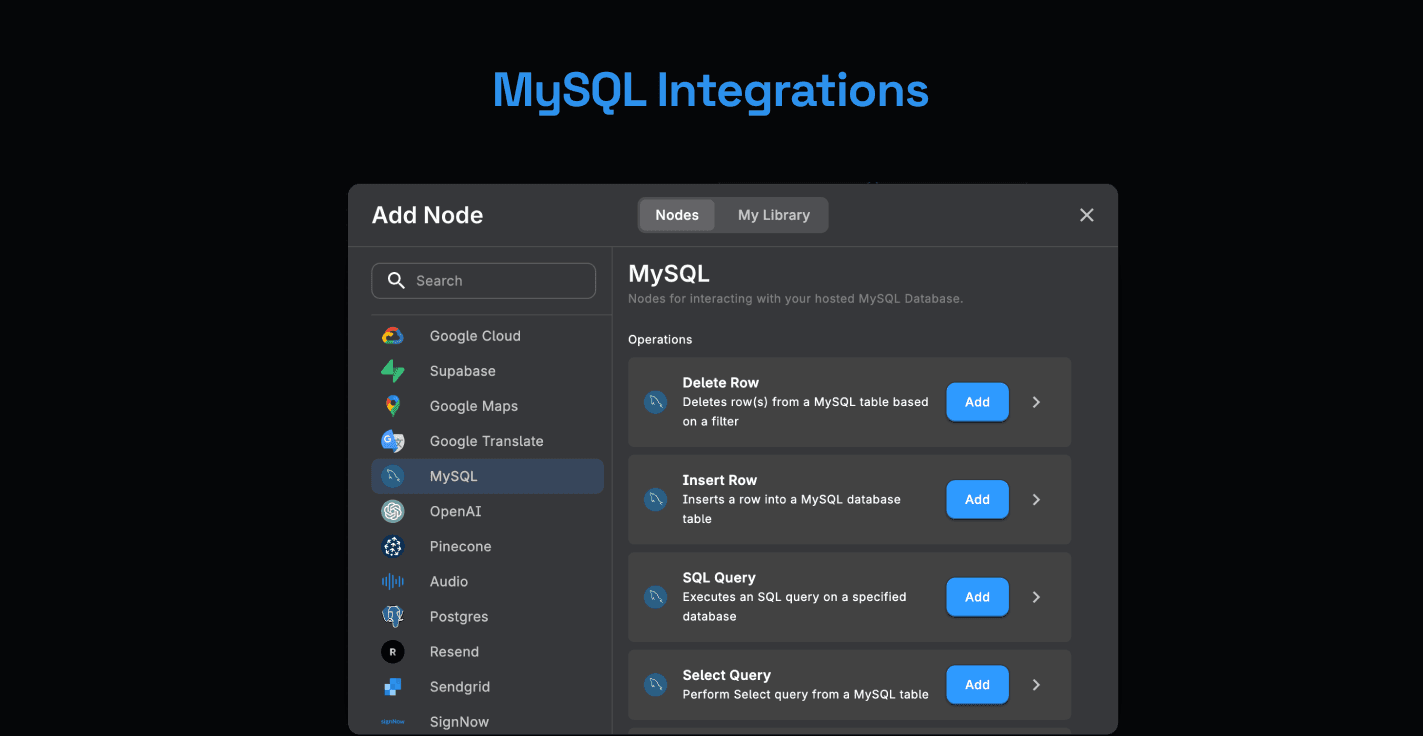Open the Google Maps integration icon

(x=393, y=406)
